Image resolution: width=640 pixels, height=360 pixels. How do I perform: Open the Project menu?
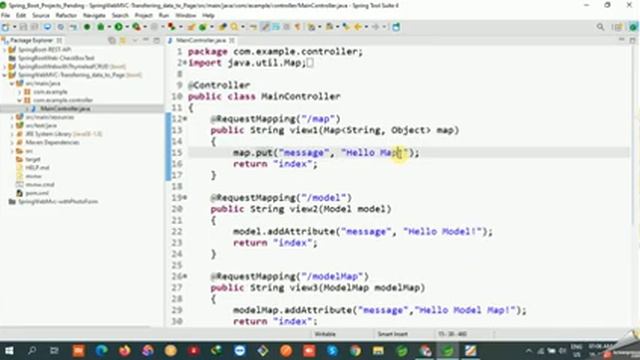coord(144,16)
